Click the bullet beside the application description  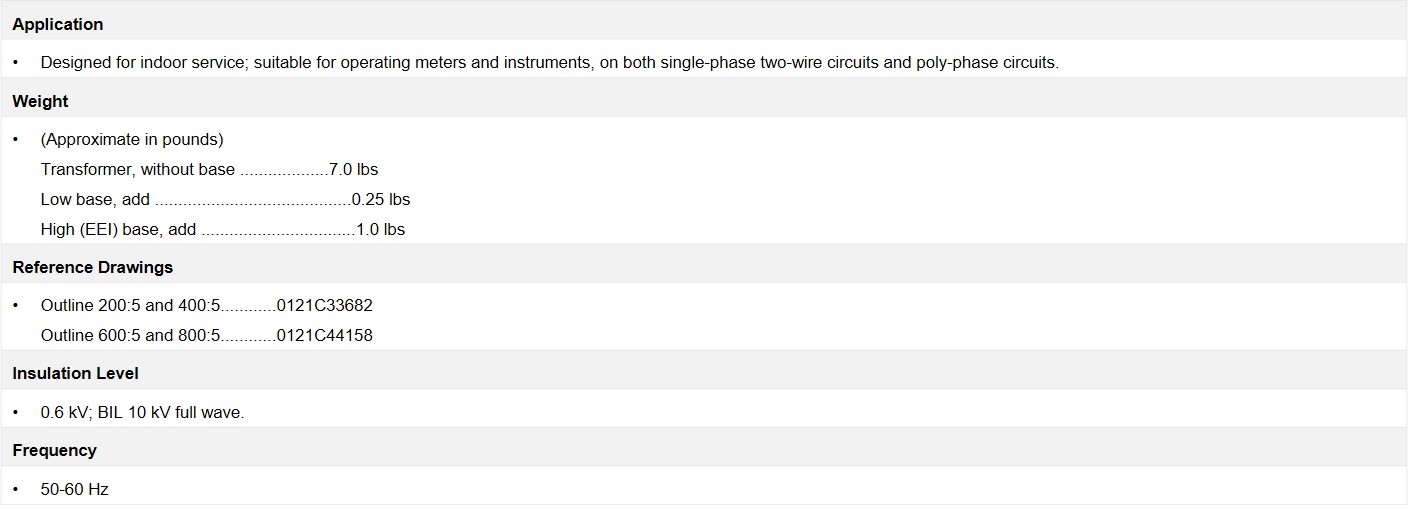tap(16, 62)
